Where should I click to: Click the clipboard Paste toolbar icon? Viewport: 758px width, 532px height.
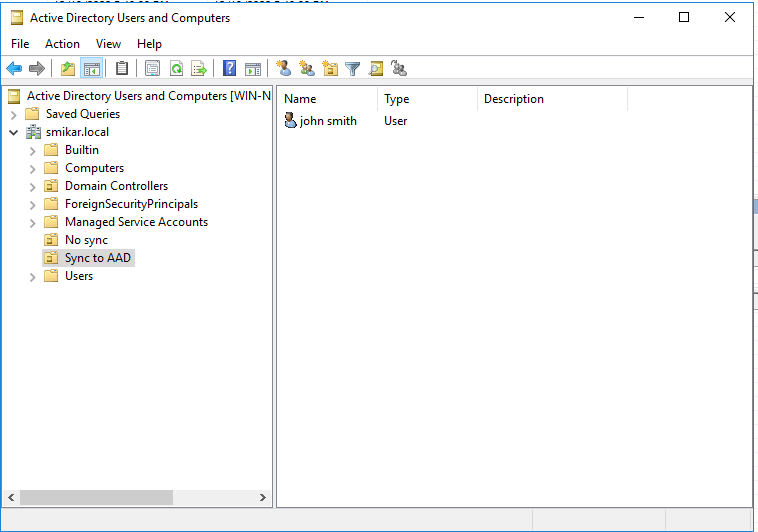(x=122, y=69)
